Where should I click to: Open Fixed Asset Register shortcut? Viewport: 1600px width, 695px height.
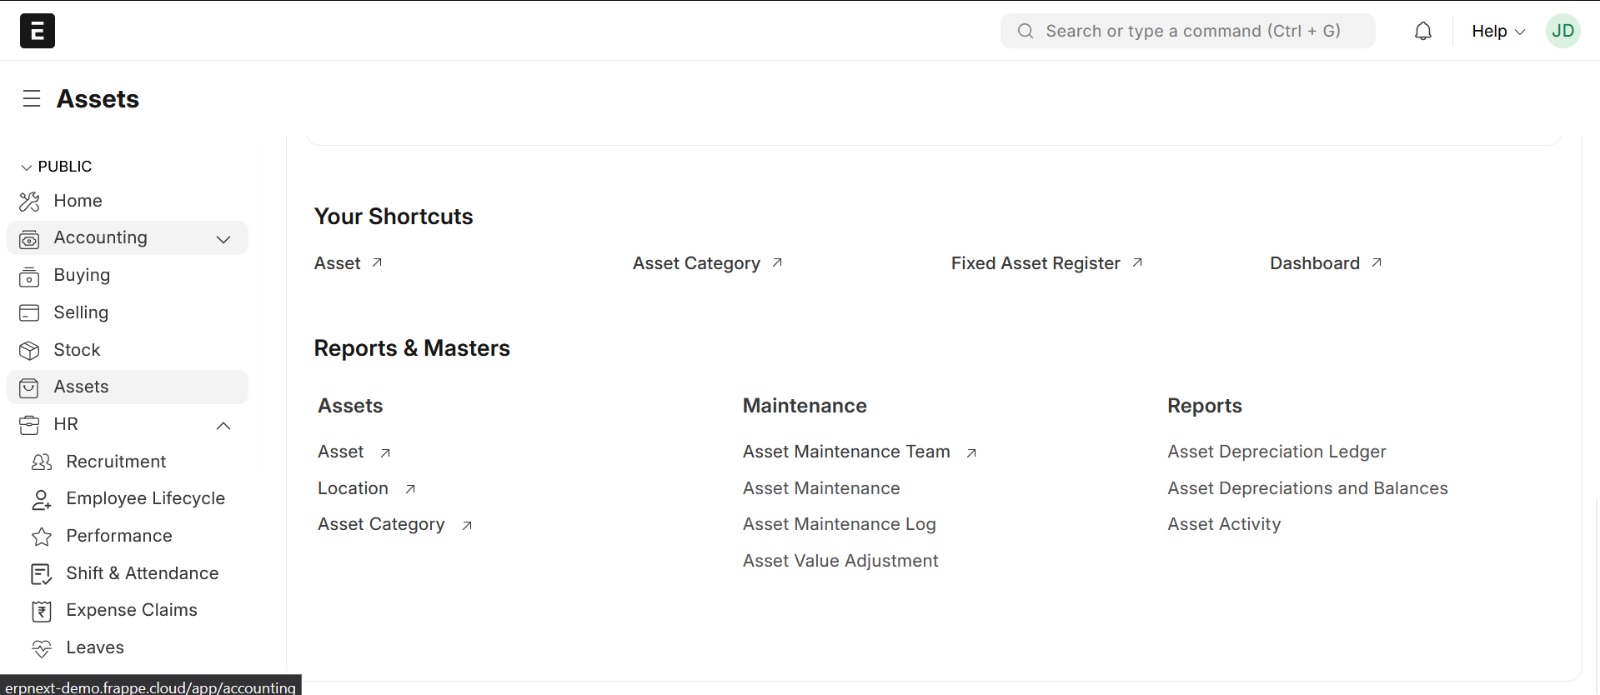tap(1035, 263)
